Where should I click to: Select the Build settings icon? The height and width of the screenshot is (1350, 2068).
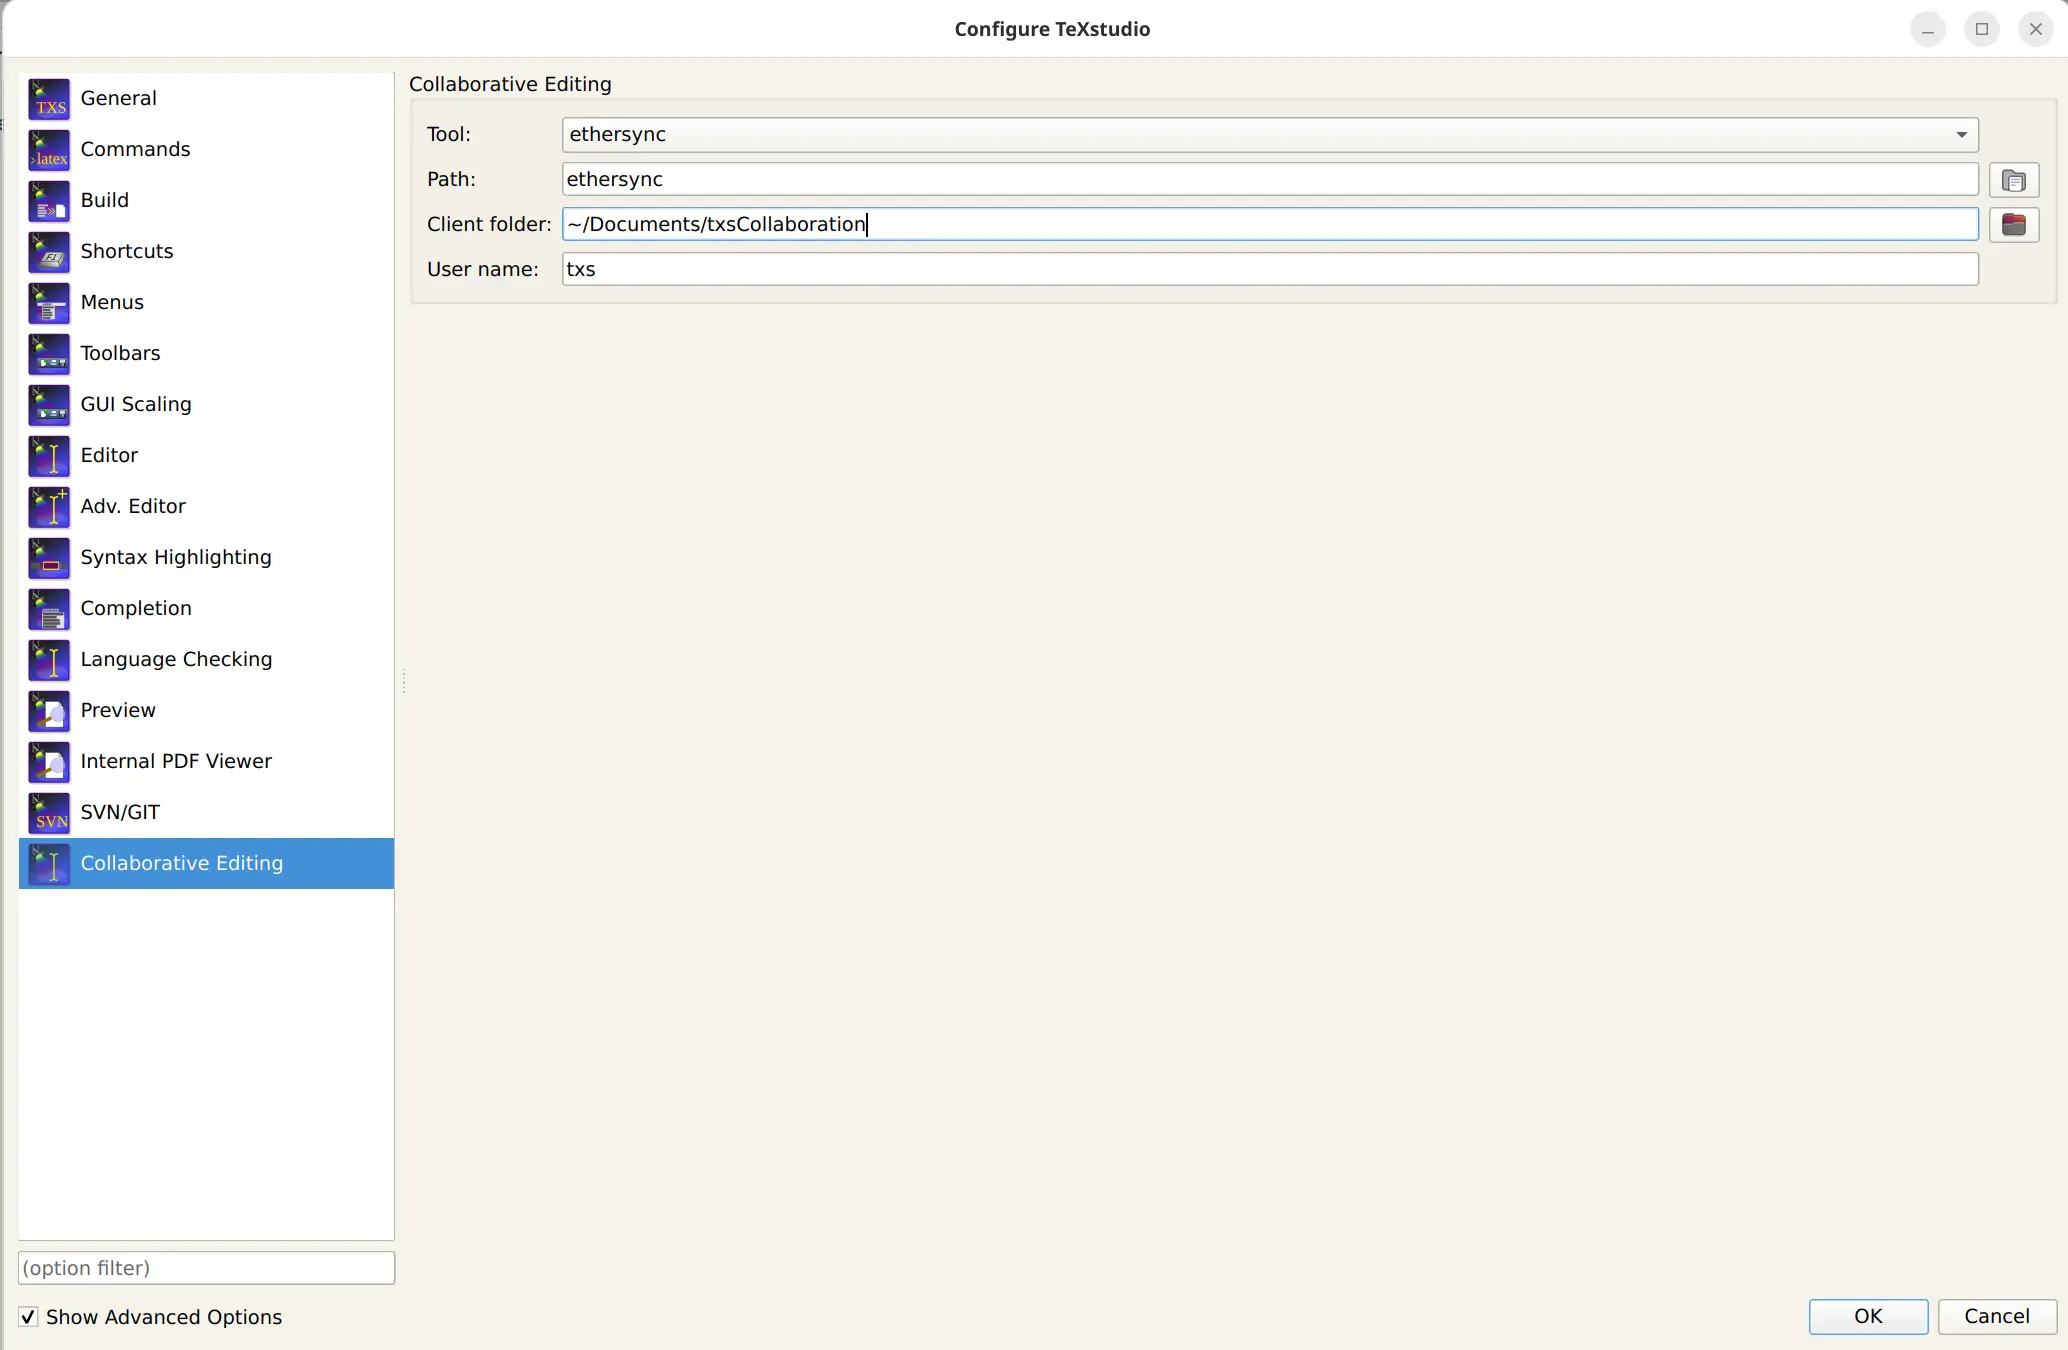[49, 200]
